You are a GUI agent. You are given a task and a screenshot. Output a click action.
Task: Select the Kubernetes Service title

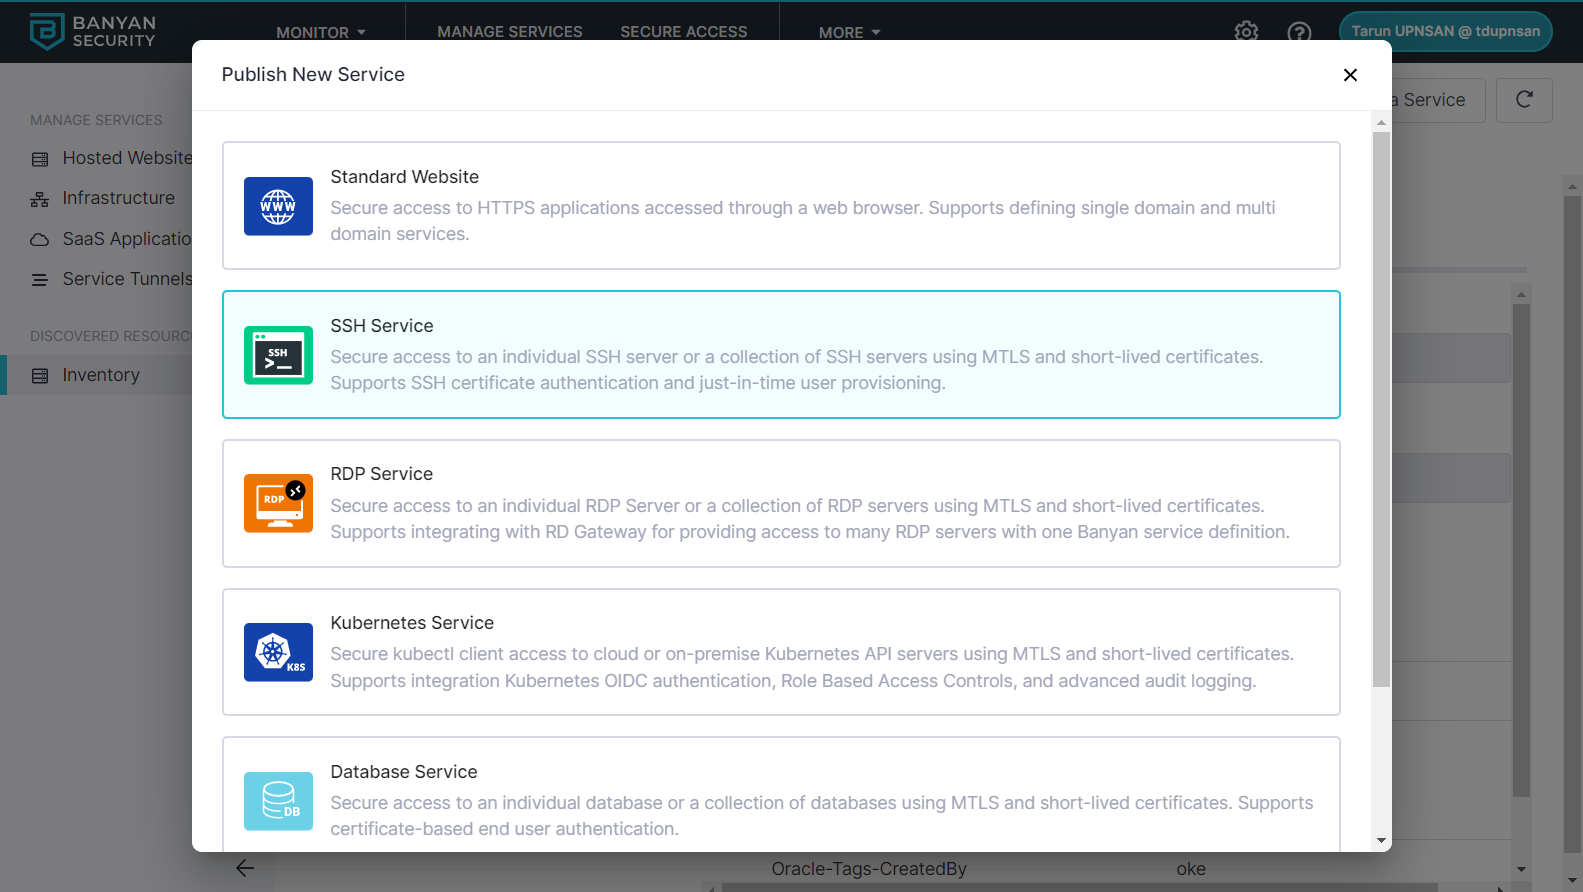coord(412,623)
